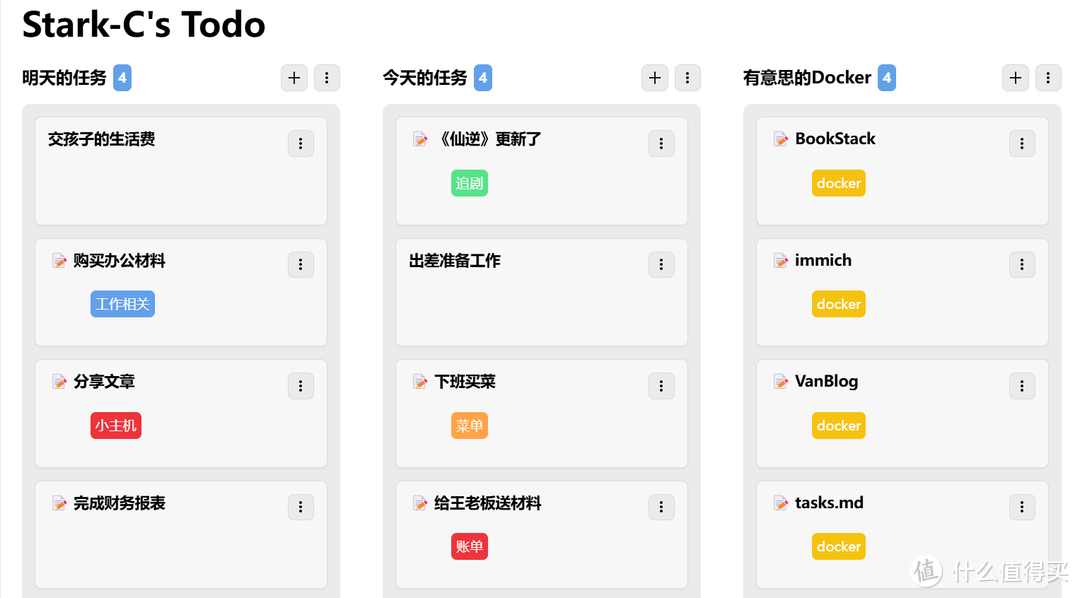The width and height of the screenshot is (1080, 598).
Task: Open the 有意思的Docker column options menu
Action: (1048, 78)
